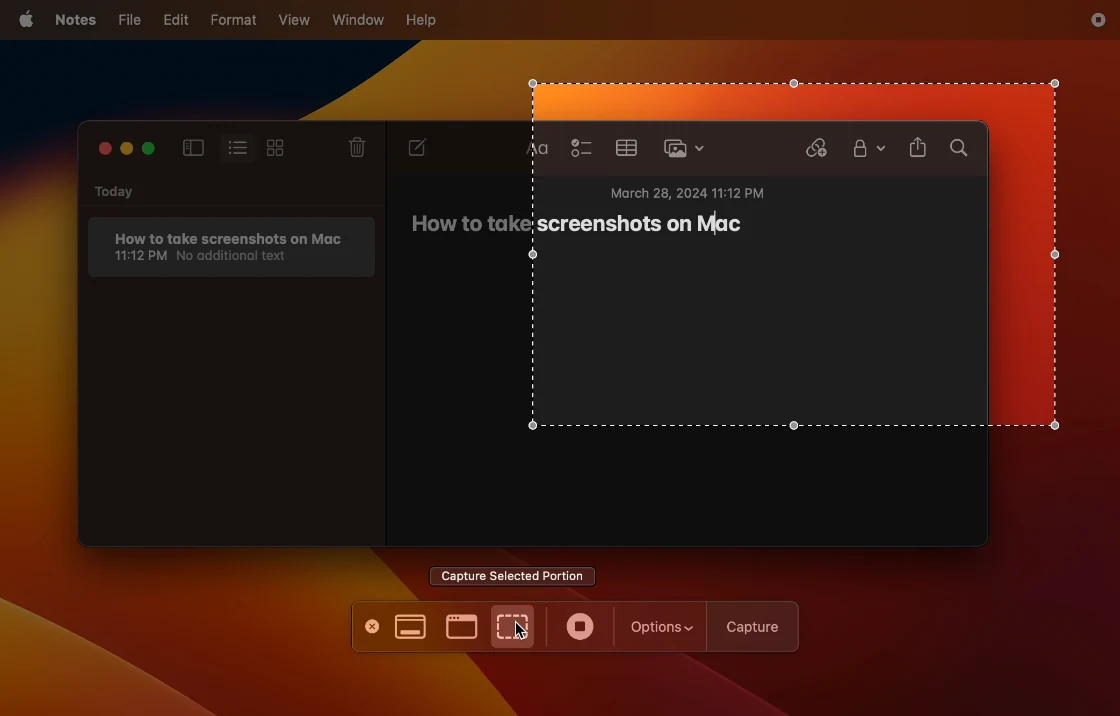Insert a table into the note

coord(626,148)
